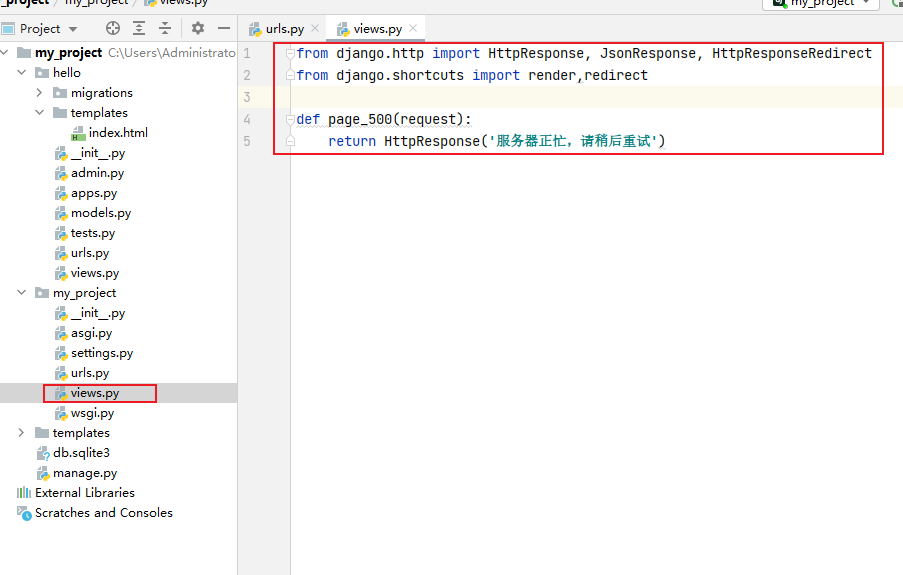903x575 pixels.
Task: Collapse the hello folder
Action: pos(22,73)
